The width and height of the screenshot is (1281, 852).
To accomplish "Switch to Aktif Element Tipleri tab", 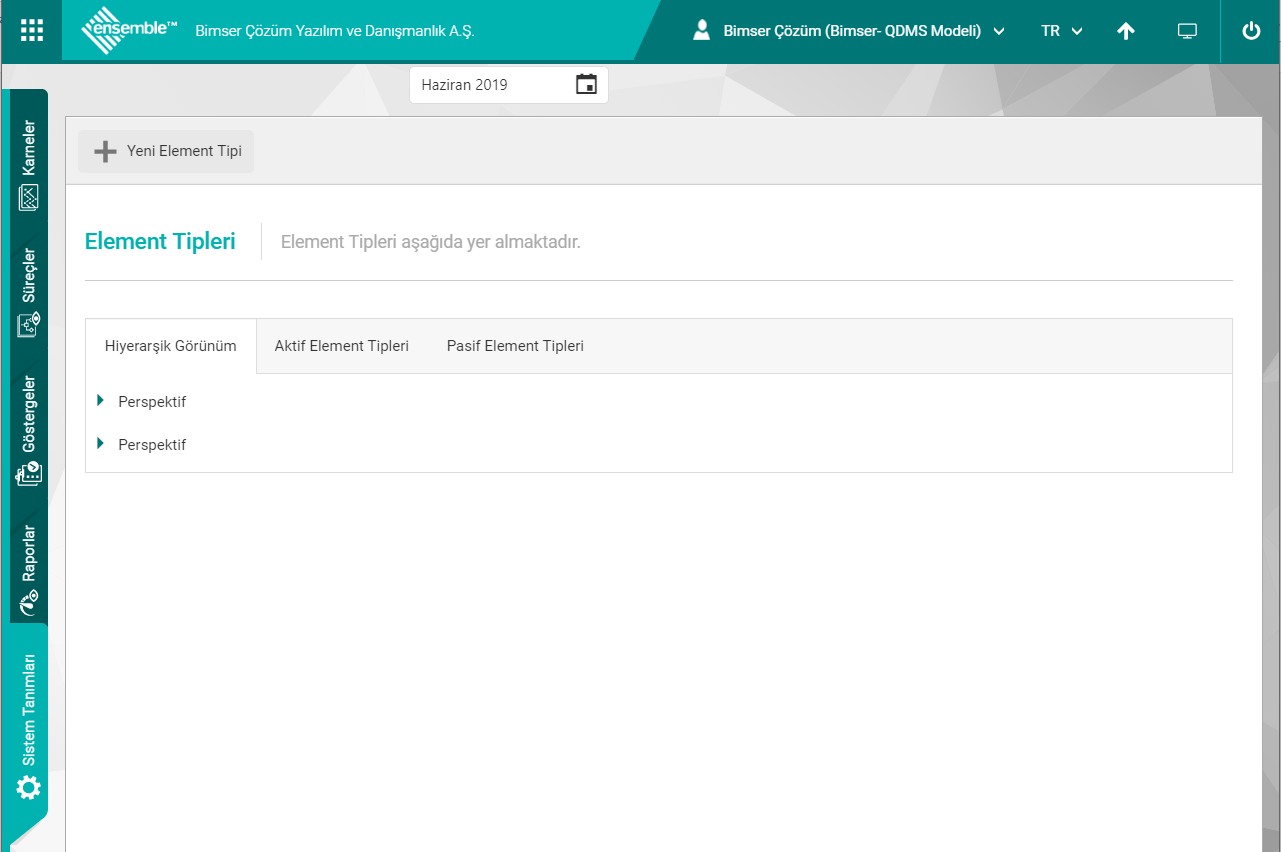I will [342, 346].
